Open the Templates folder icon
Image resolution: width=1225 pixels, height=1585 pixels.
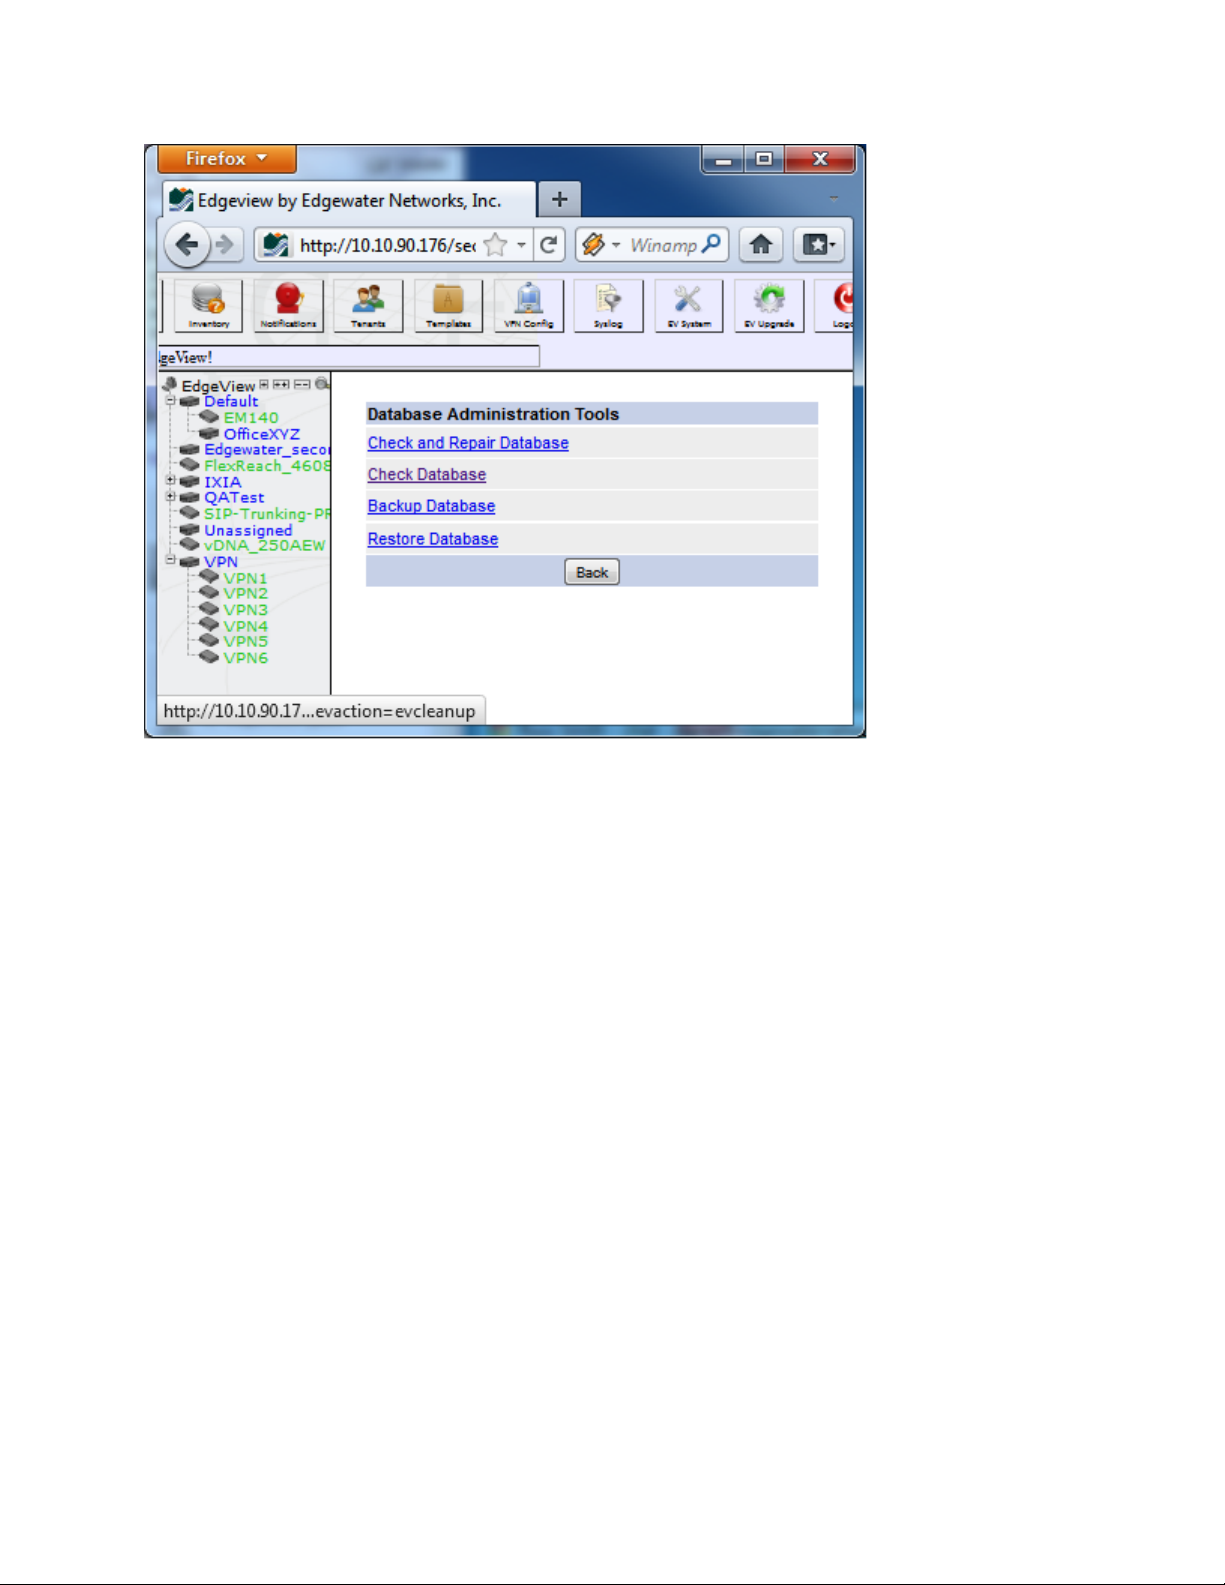448,305
